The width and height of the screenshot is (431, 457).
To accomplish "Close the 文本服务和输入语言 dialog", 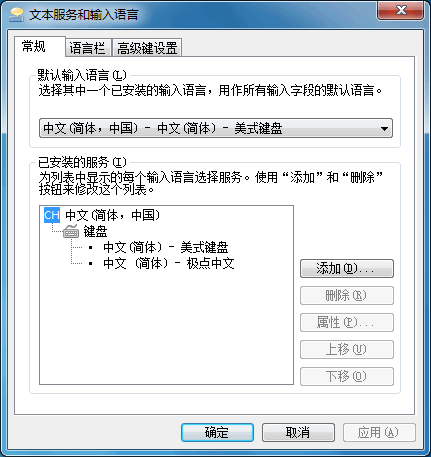I will point(401,10).
